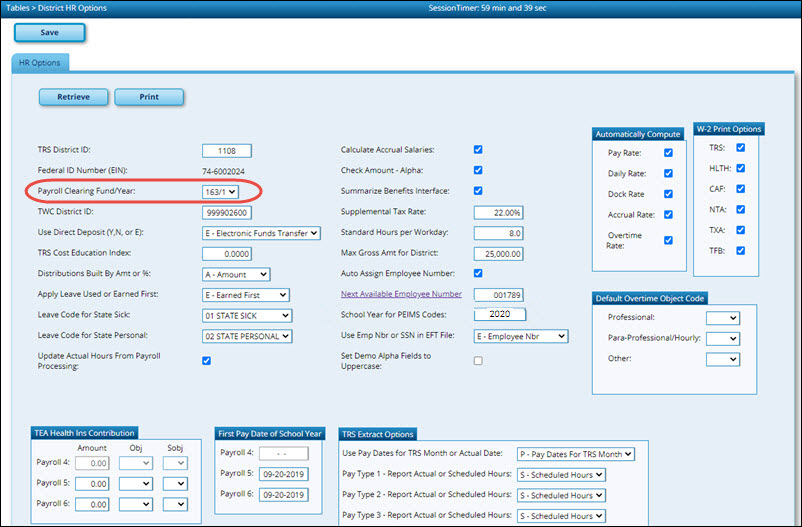Select the Payroll 5 first pay date field
This screenshot has width=802, height=527.
[x=285, y=474]
